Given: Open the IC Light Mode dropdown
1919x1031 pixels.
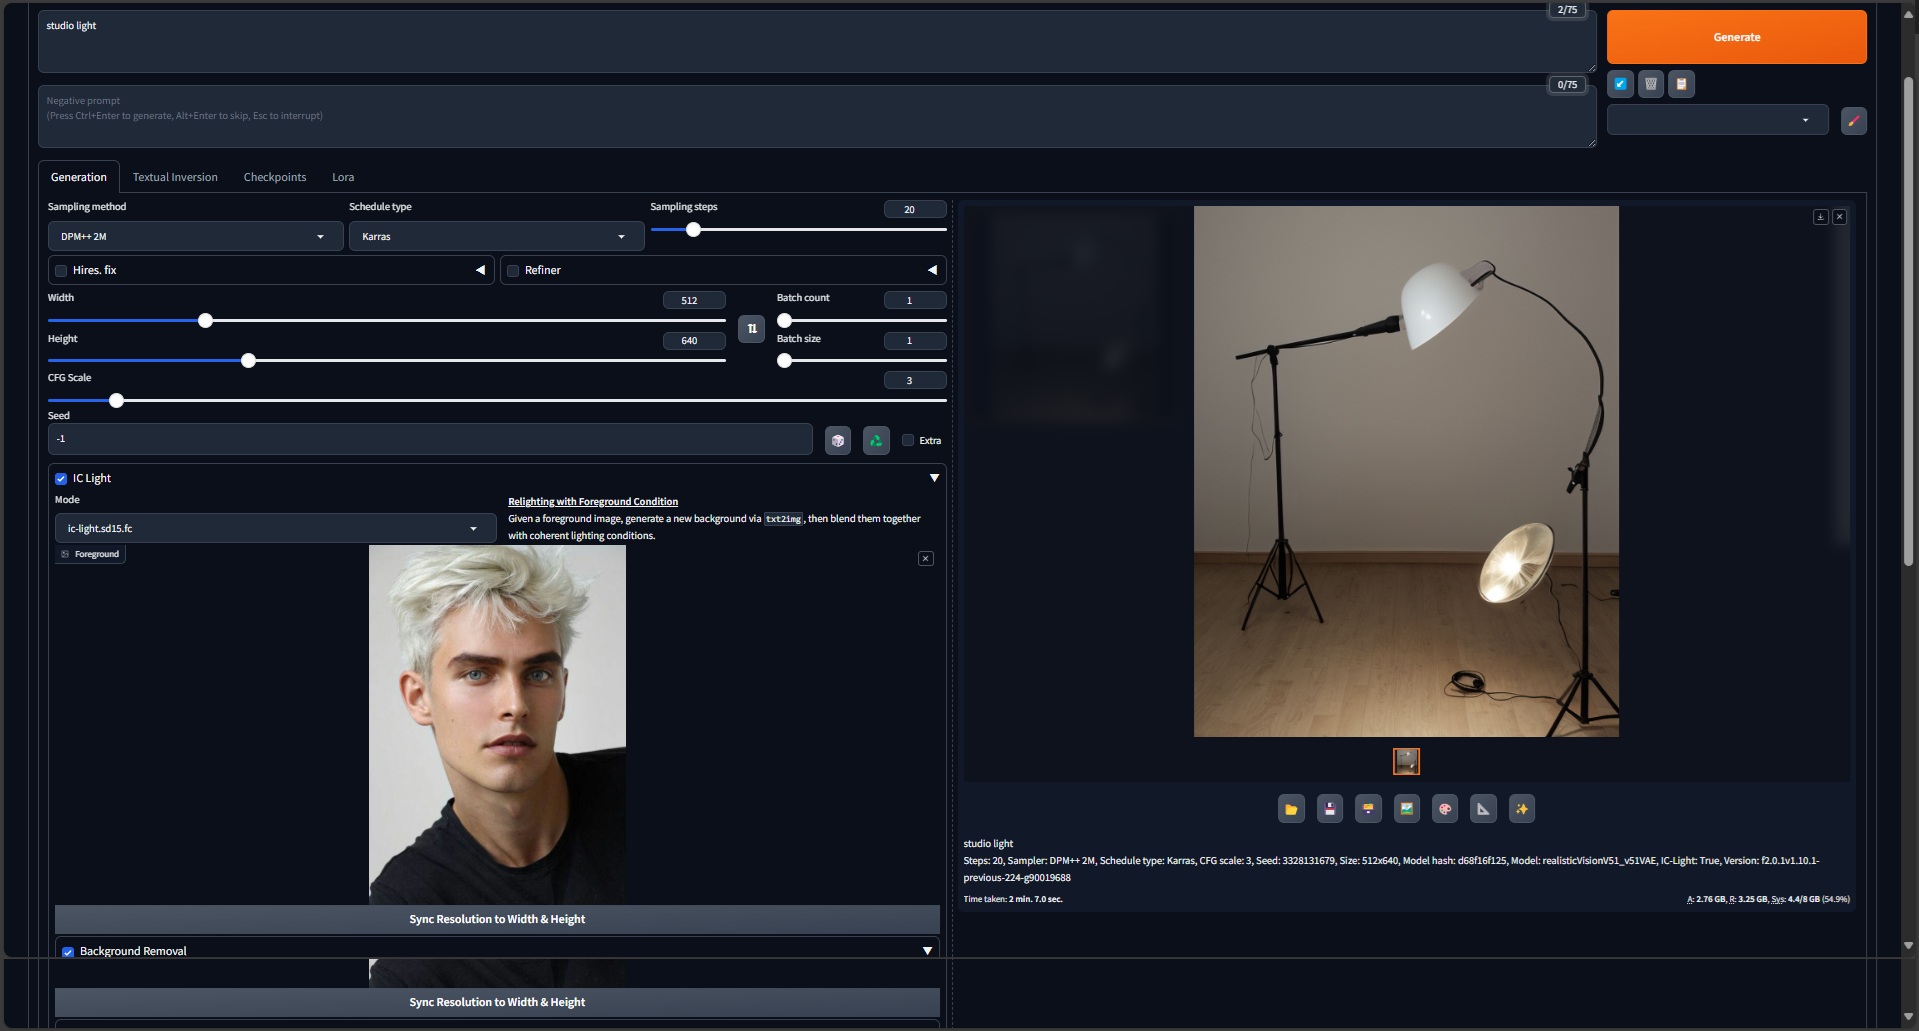Looking at the screenshot, I should tap(273, 529).
